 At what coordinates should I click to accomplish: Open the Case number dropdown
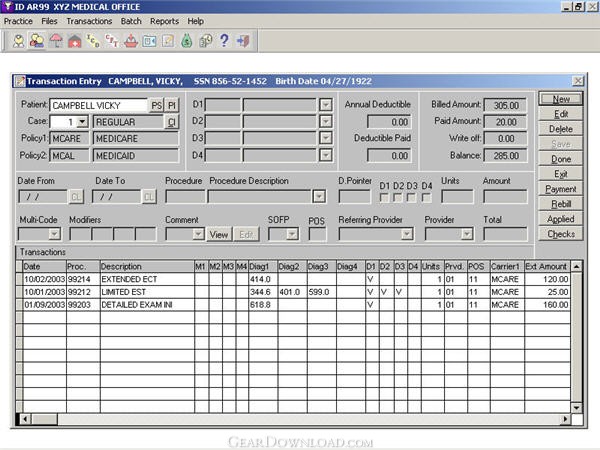[x=82, y=122]
